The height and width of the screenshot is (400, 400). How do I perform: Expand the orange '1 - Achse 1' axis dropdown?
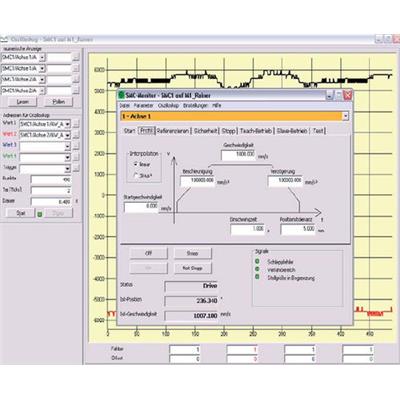point(345,116)
